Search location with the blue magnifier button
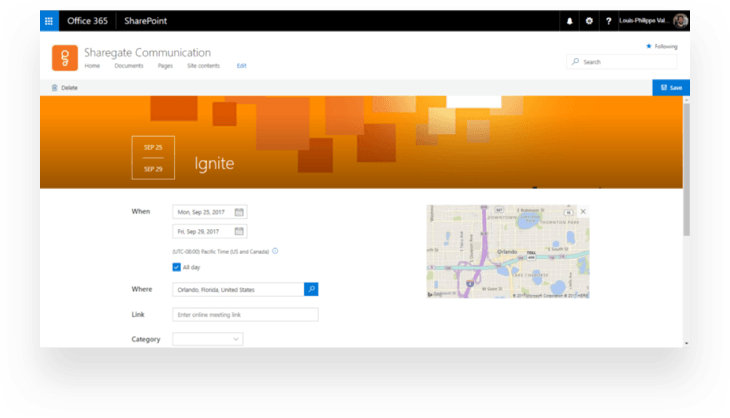Image resolution: width=730 pixels, height=418 pixels. 311,289
